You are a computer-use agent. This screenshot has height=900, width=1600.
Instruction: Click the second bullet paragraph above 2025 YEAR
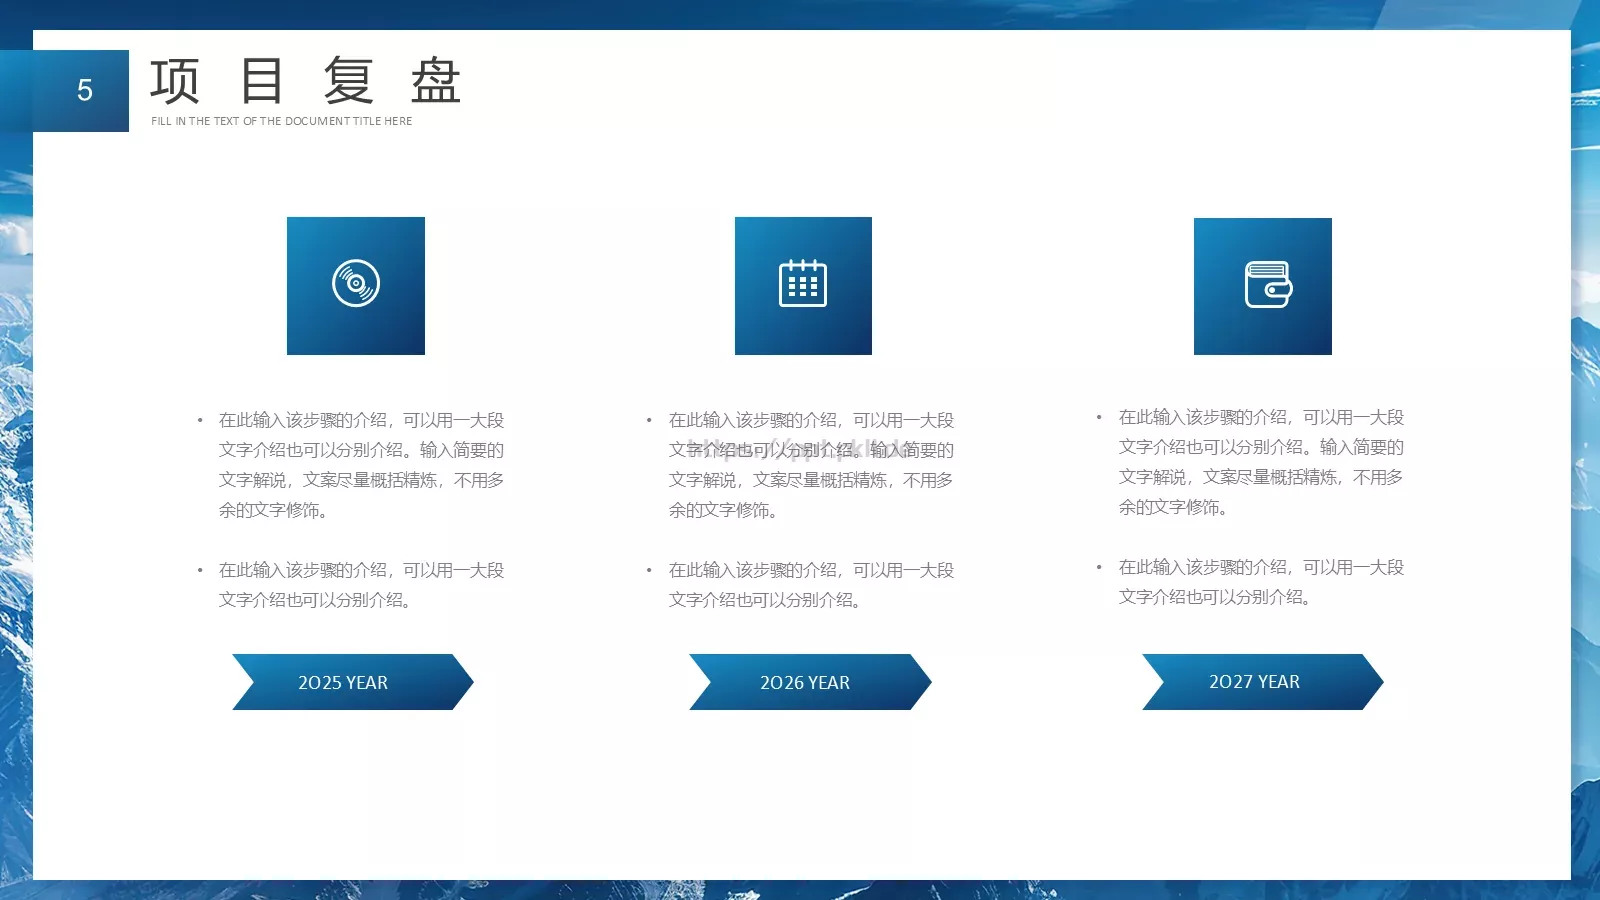(353, 585)
